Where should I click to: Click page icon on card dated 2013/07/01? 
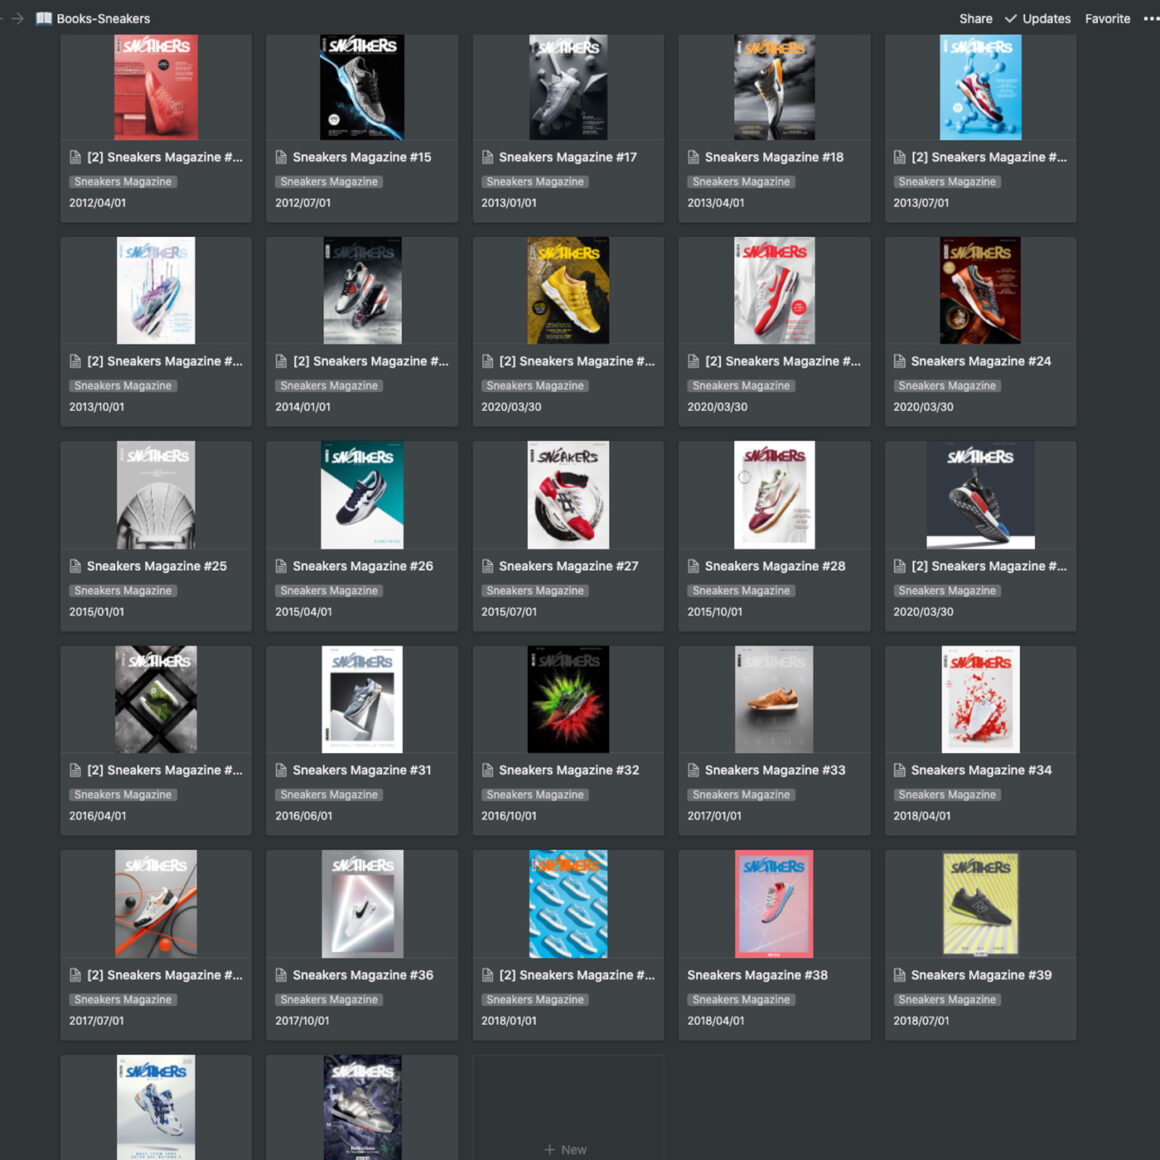click(900, 158)
